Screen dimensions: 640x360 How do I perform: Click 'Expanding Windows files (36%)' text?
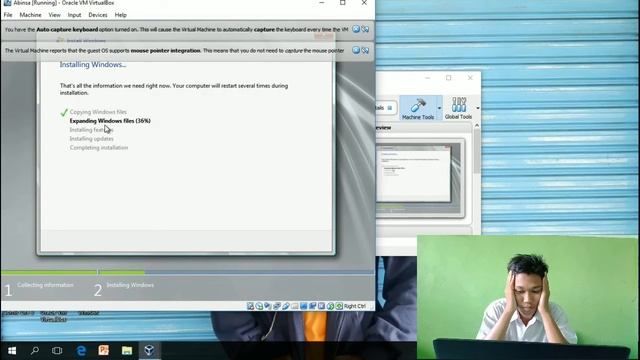click(x=110, y=121)
